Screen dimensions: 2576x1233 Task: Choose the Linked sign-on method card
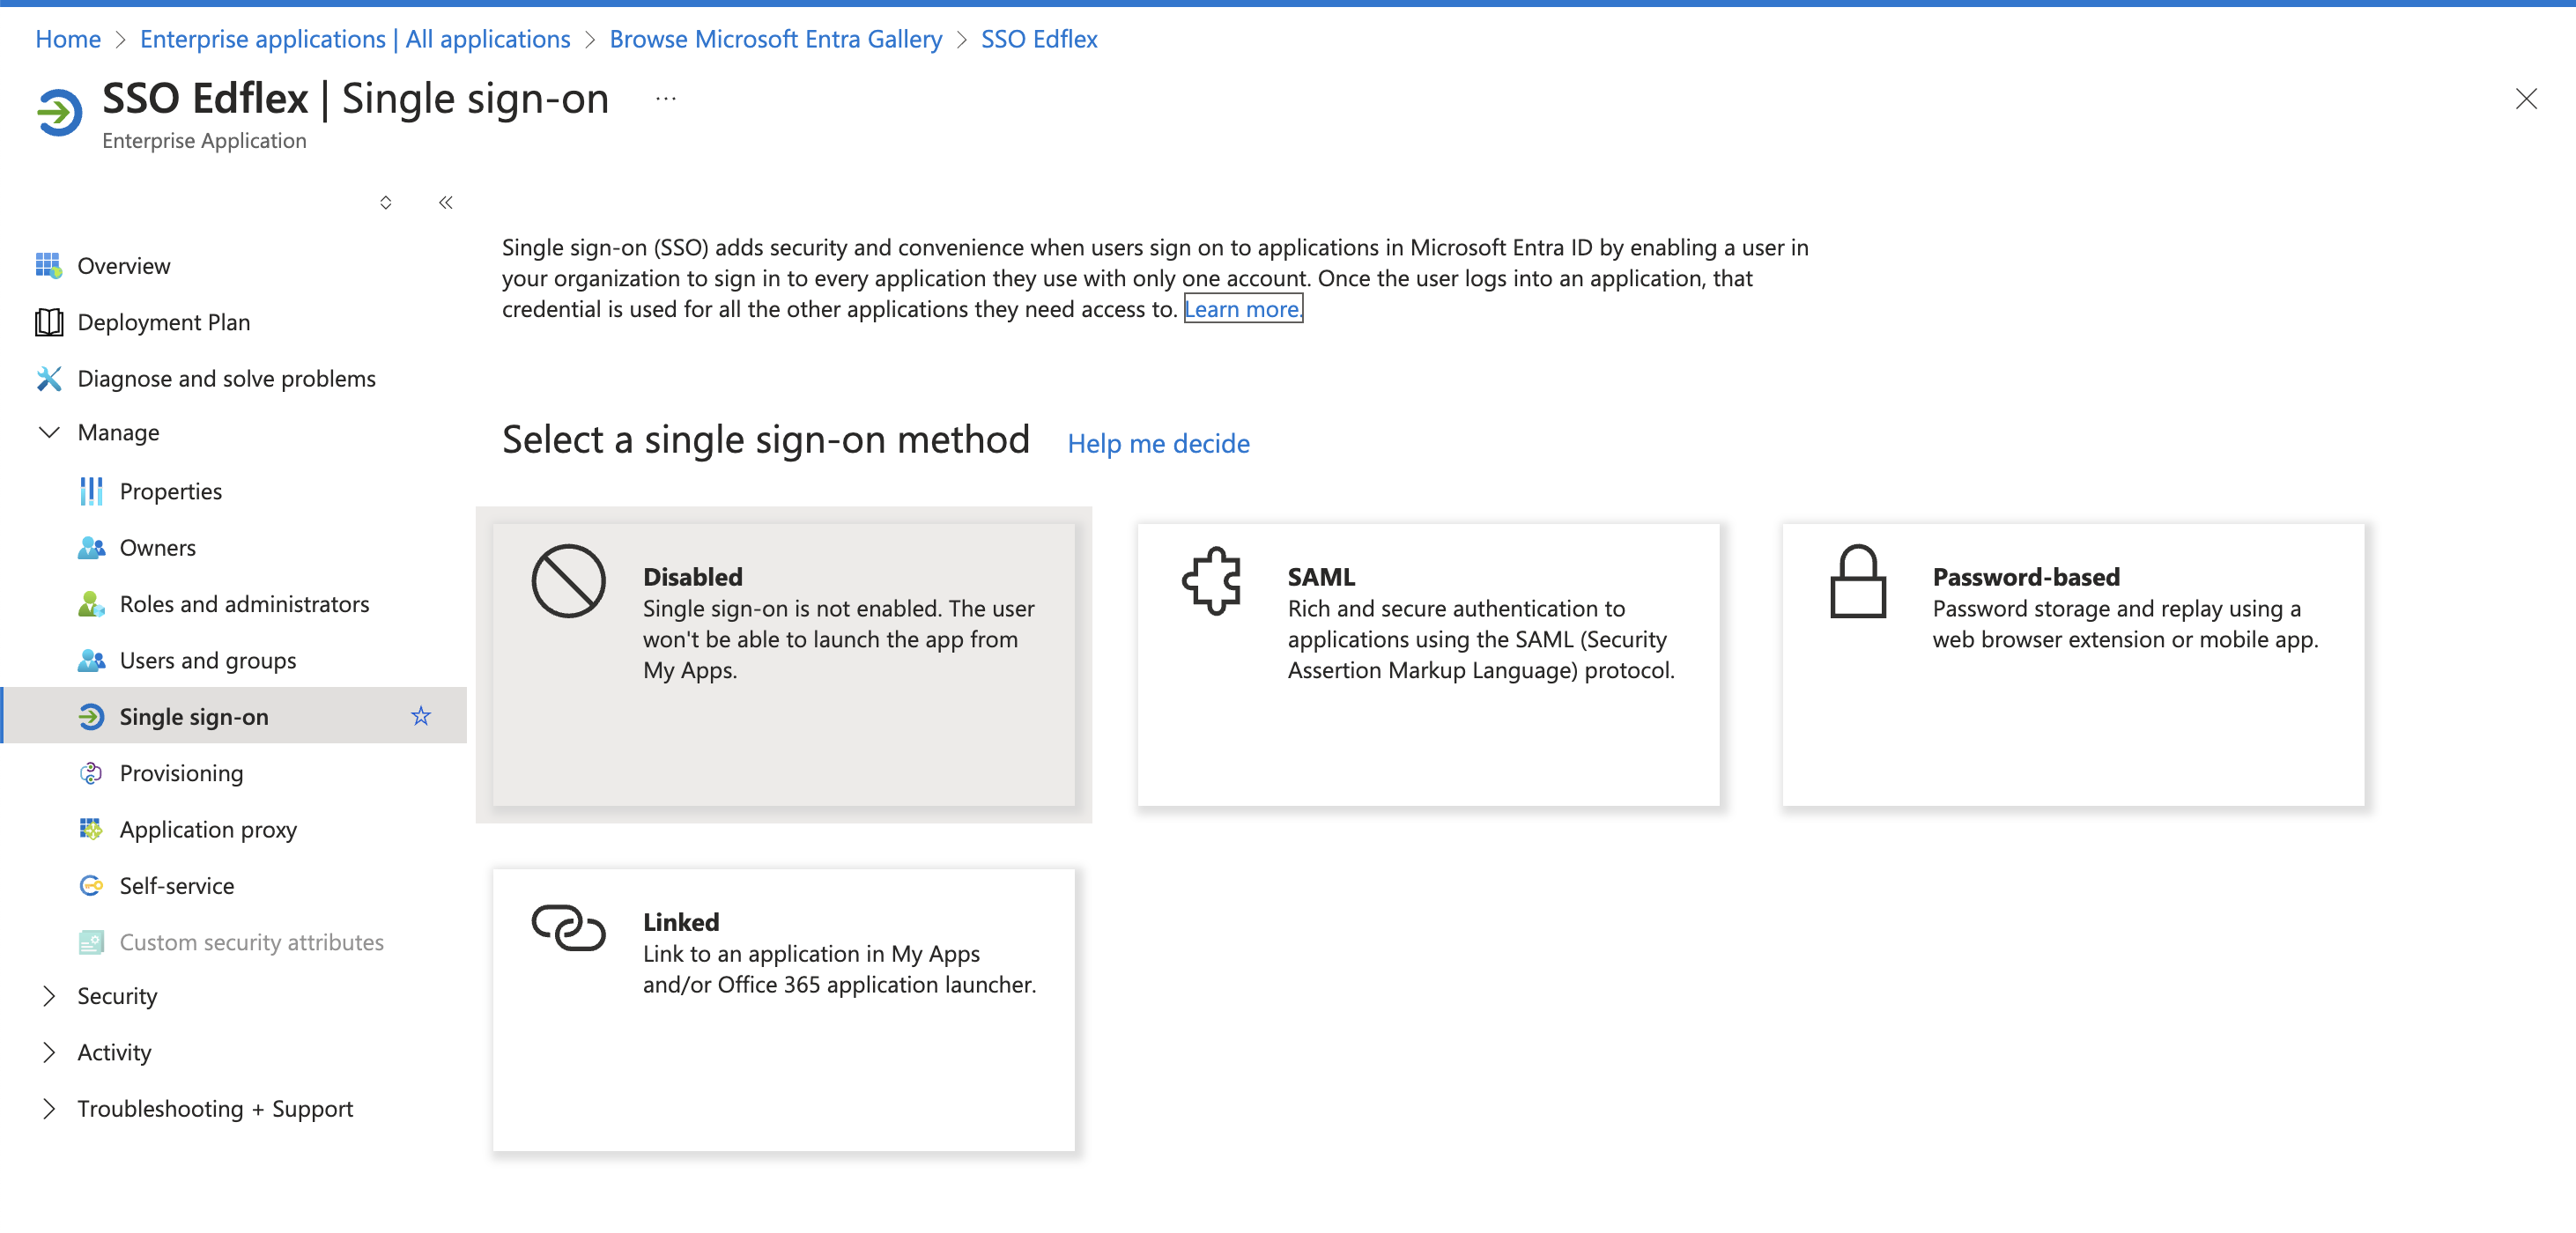tap(784, 1010)
